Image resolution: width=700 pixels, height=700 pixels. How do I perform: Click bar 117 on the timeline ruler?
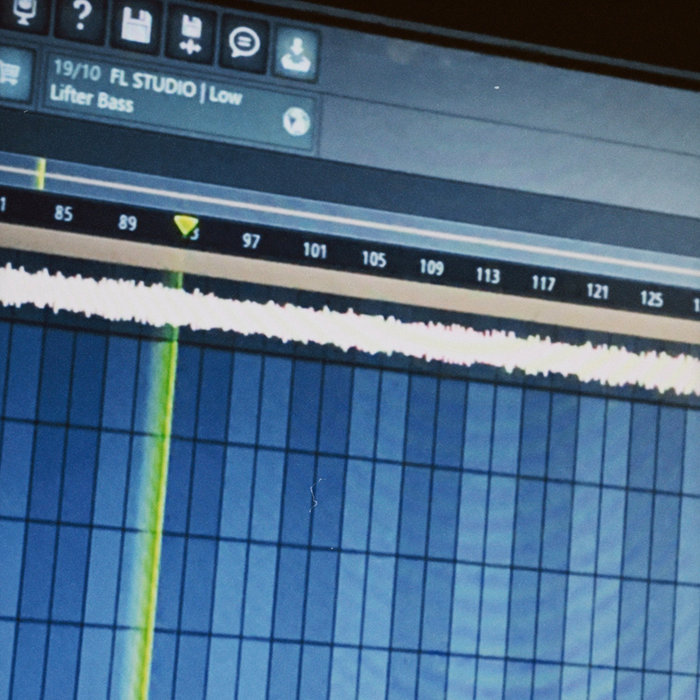(543, 283)
